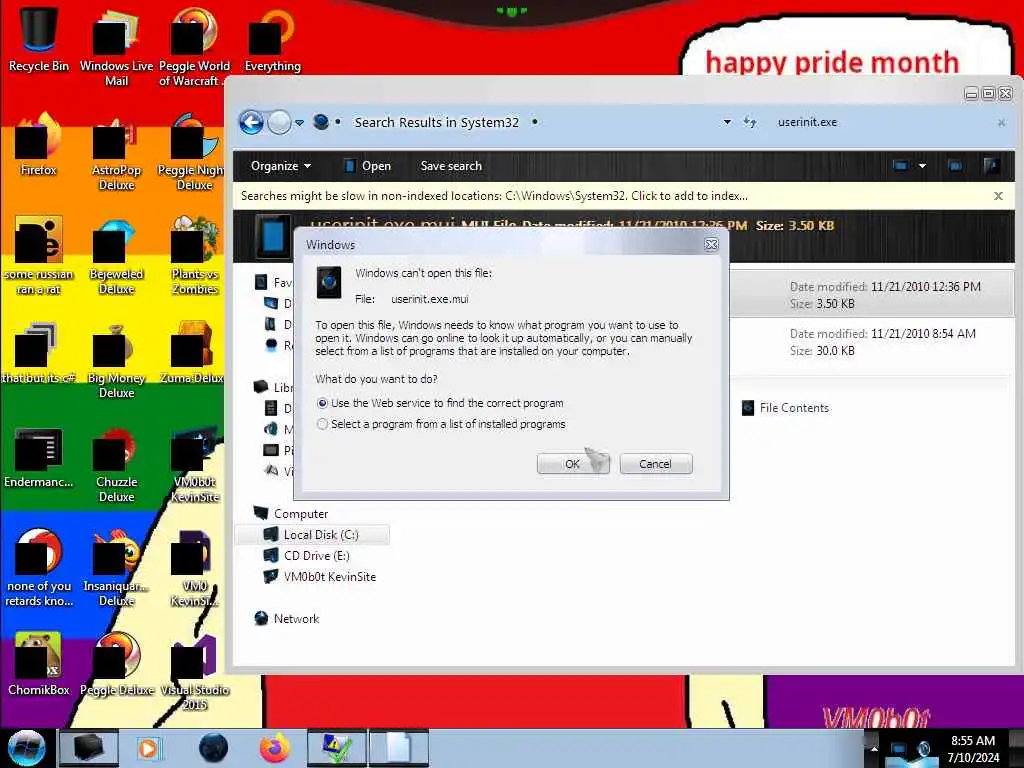Click the Open toolbar button

(368, 166)
